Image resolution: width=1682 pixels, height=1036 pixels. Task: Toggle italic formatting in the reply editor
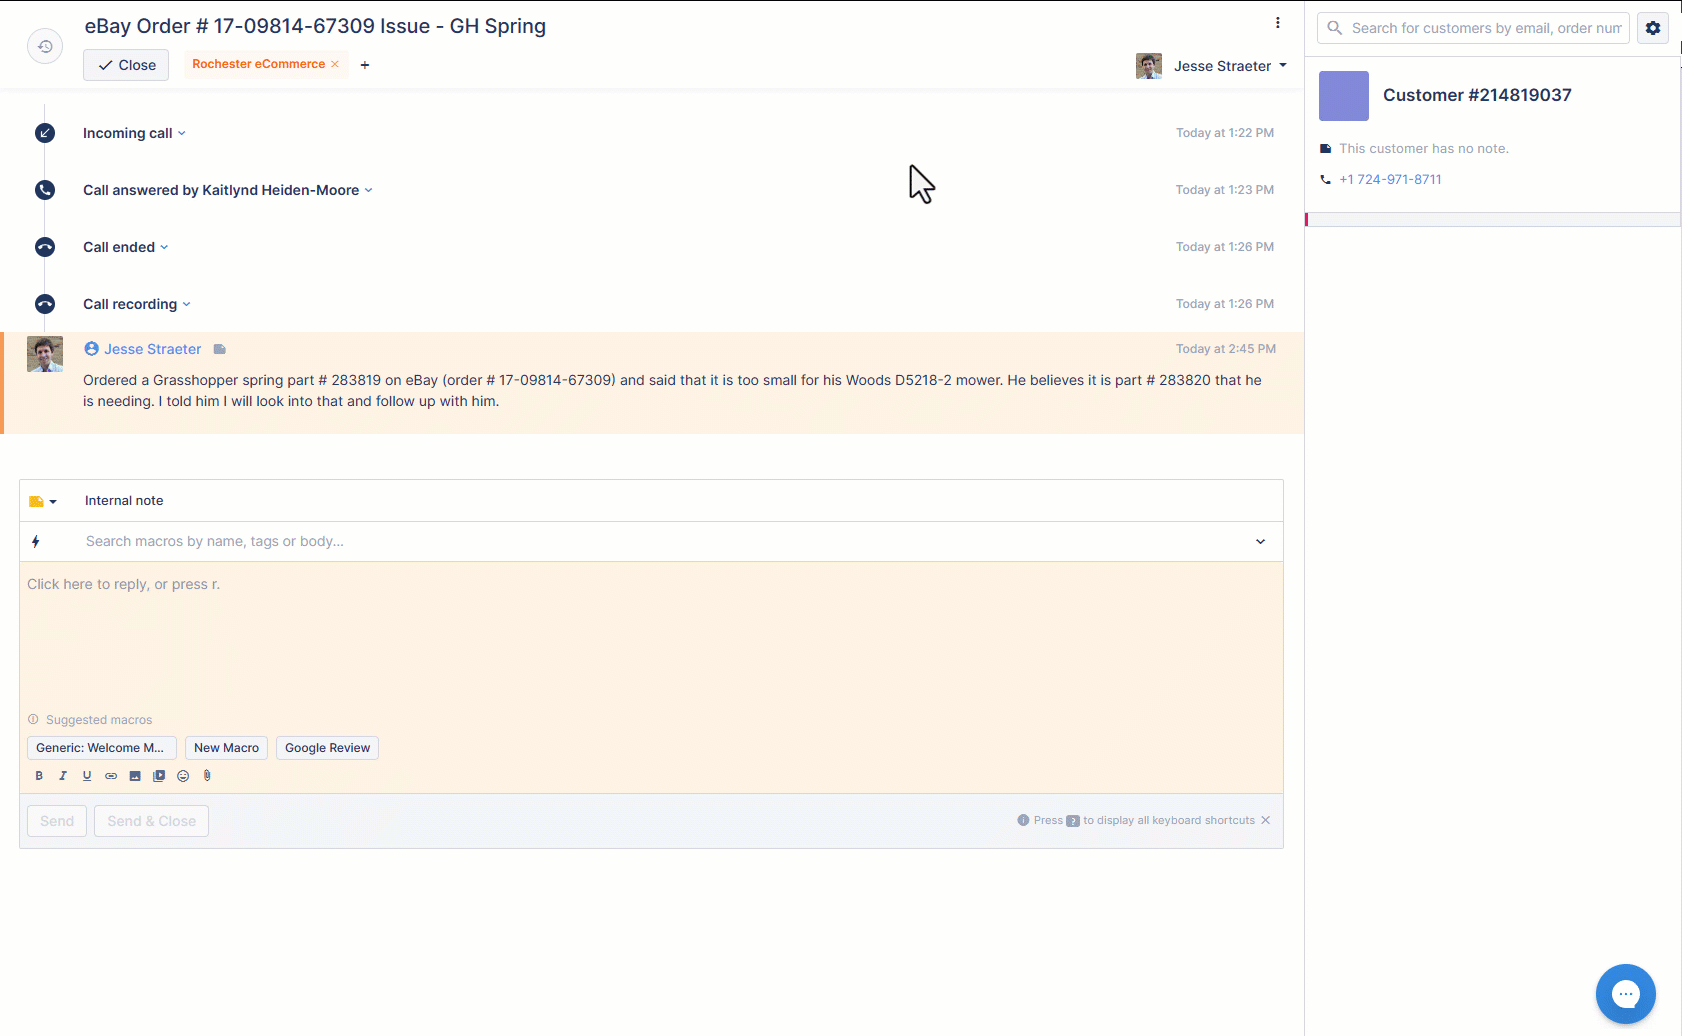point(63,776)
